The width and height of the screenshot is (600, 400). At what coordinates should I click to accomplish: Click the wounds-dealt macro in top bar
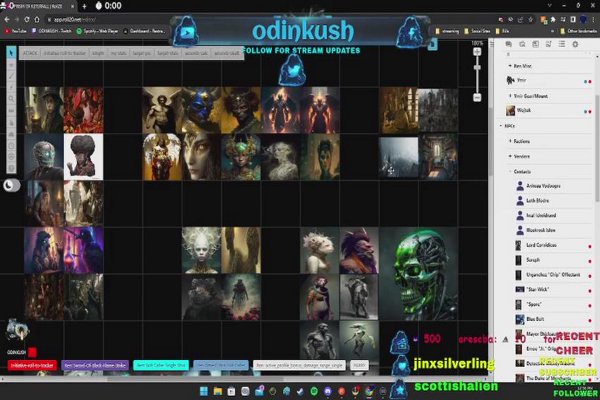click(x=227, y=53)
